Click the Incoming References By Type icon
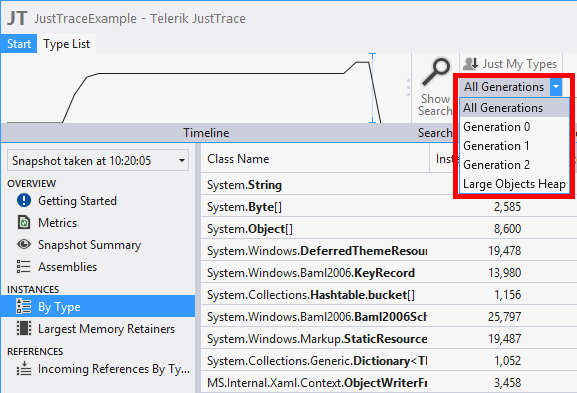 click(24, 368)
